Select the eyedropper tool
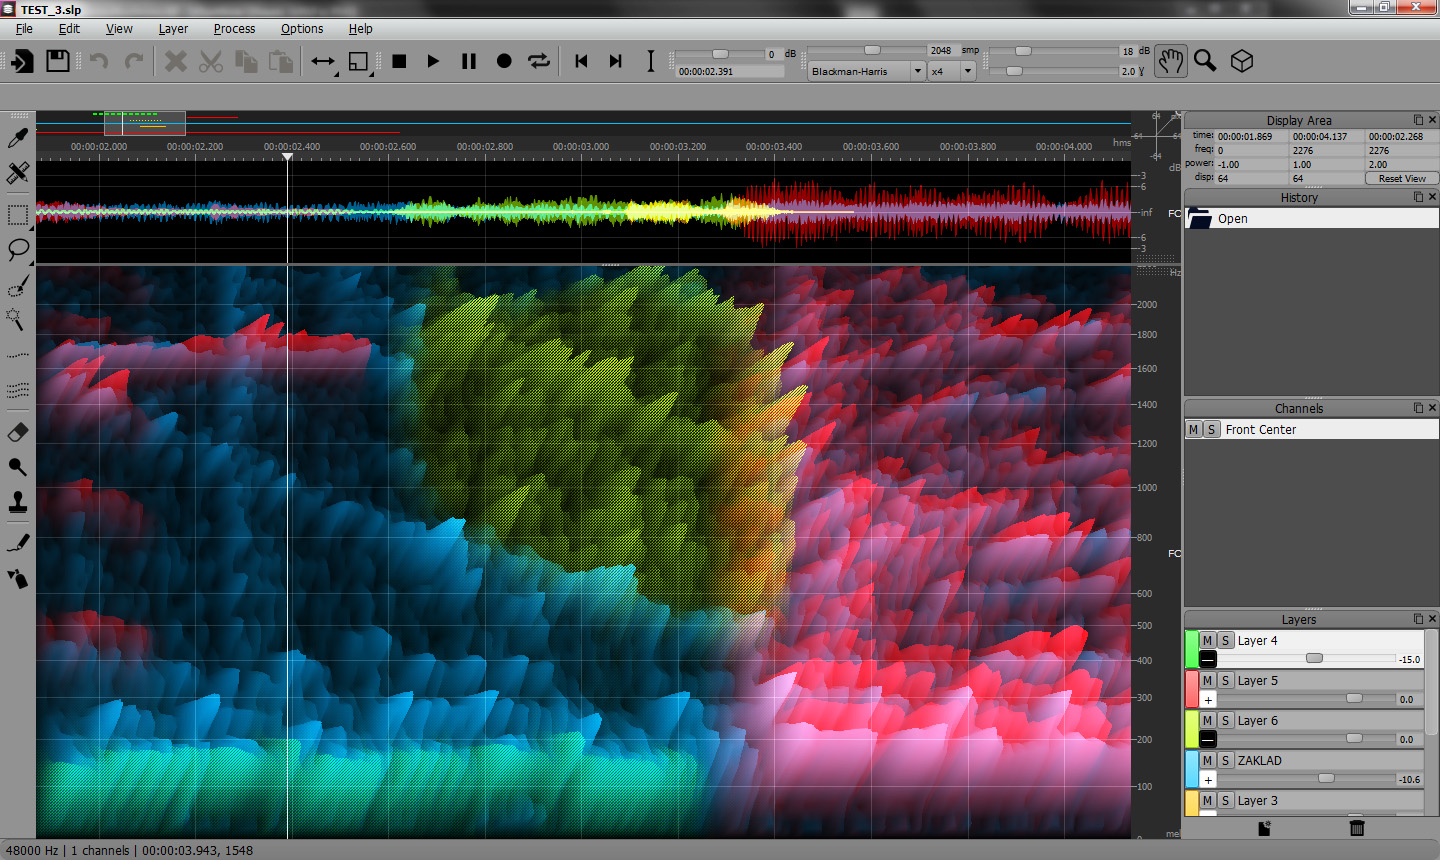The width and height of the screenshot is (1440, 860). (x=18, y=137)
